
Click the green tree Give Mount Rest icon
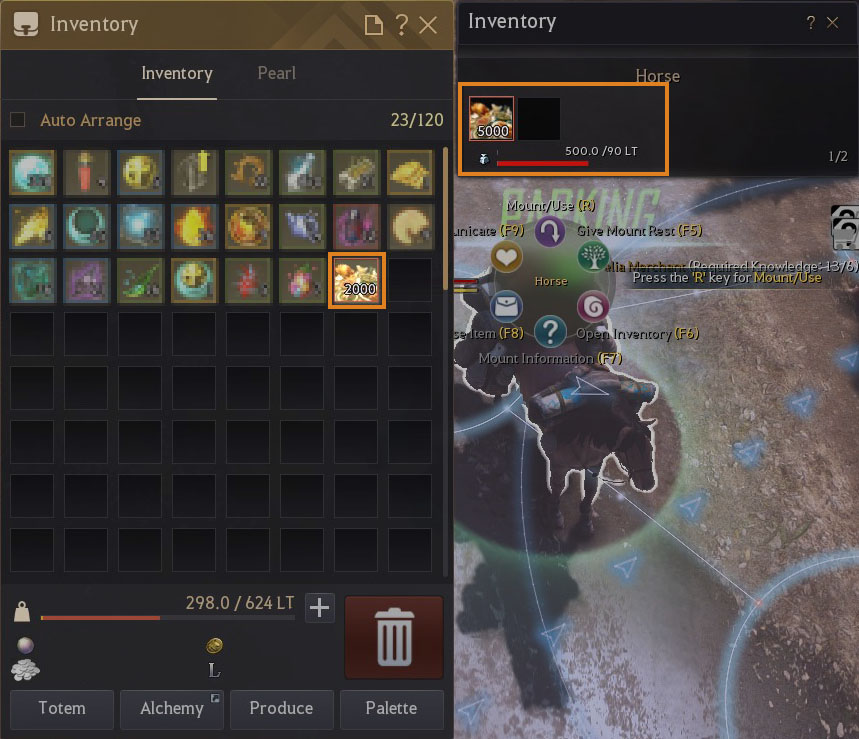(593, 256)
